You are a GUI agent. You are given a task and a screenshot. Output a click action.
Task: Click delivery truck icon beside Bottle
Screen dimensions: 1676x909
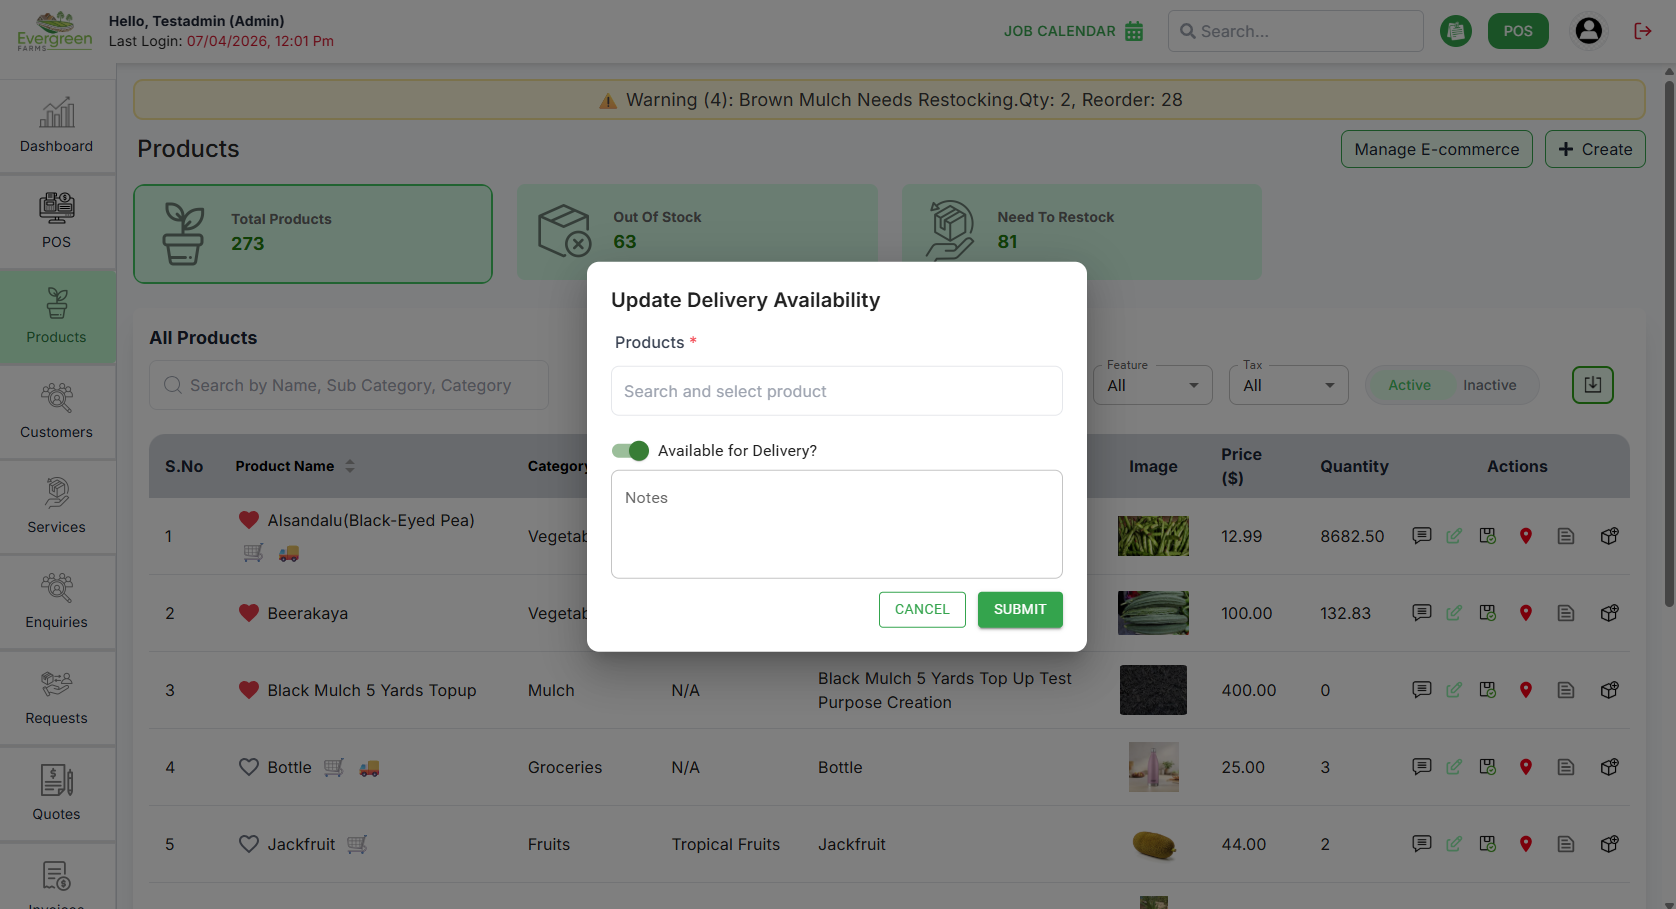[x=369, y=768]
